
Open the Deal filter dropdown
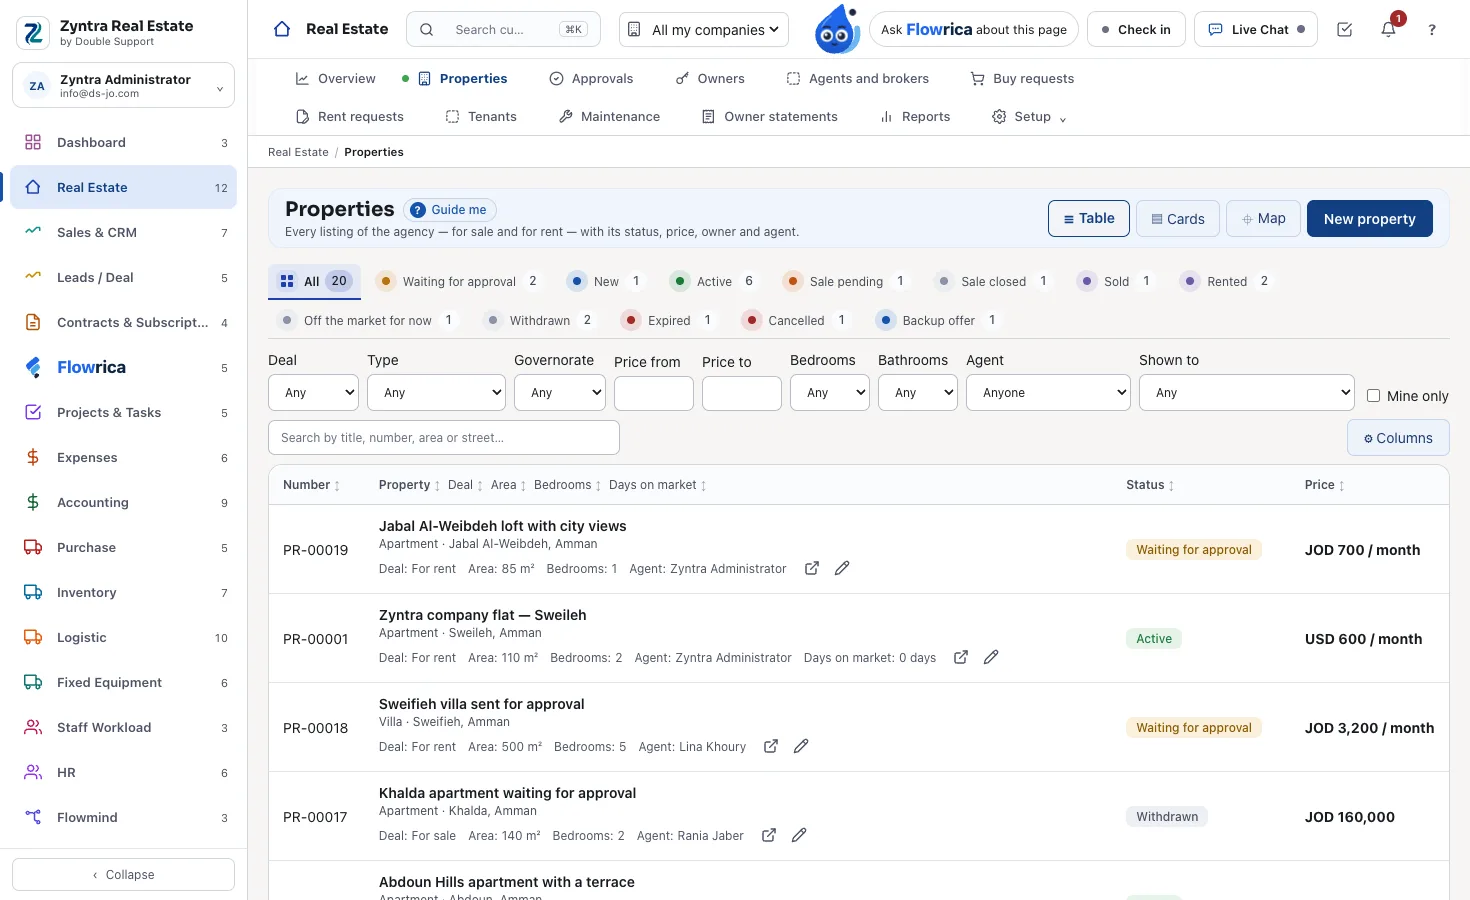[x=313, y=393]
